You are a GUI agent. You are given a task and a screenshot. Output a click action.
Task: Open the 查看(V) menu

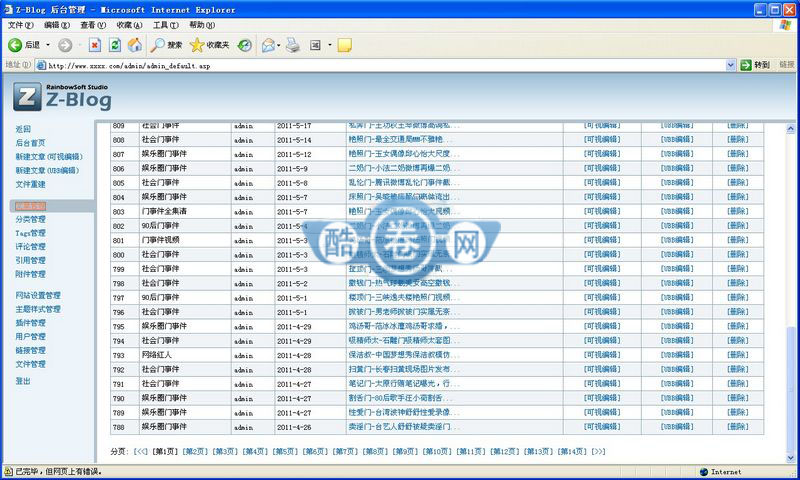93,24
